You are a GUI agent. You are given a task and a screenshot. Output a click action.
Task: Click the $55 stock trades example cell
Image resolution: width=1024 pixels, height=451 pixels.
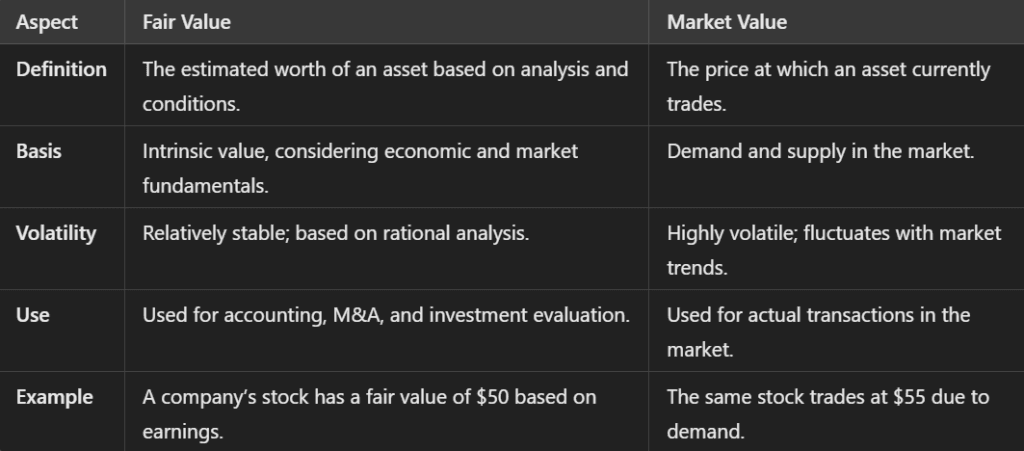[828, 414]
